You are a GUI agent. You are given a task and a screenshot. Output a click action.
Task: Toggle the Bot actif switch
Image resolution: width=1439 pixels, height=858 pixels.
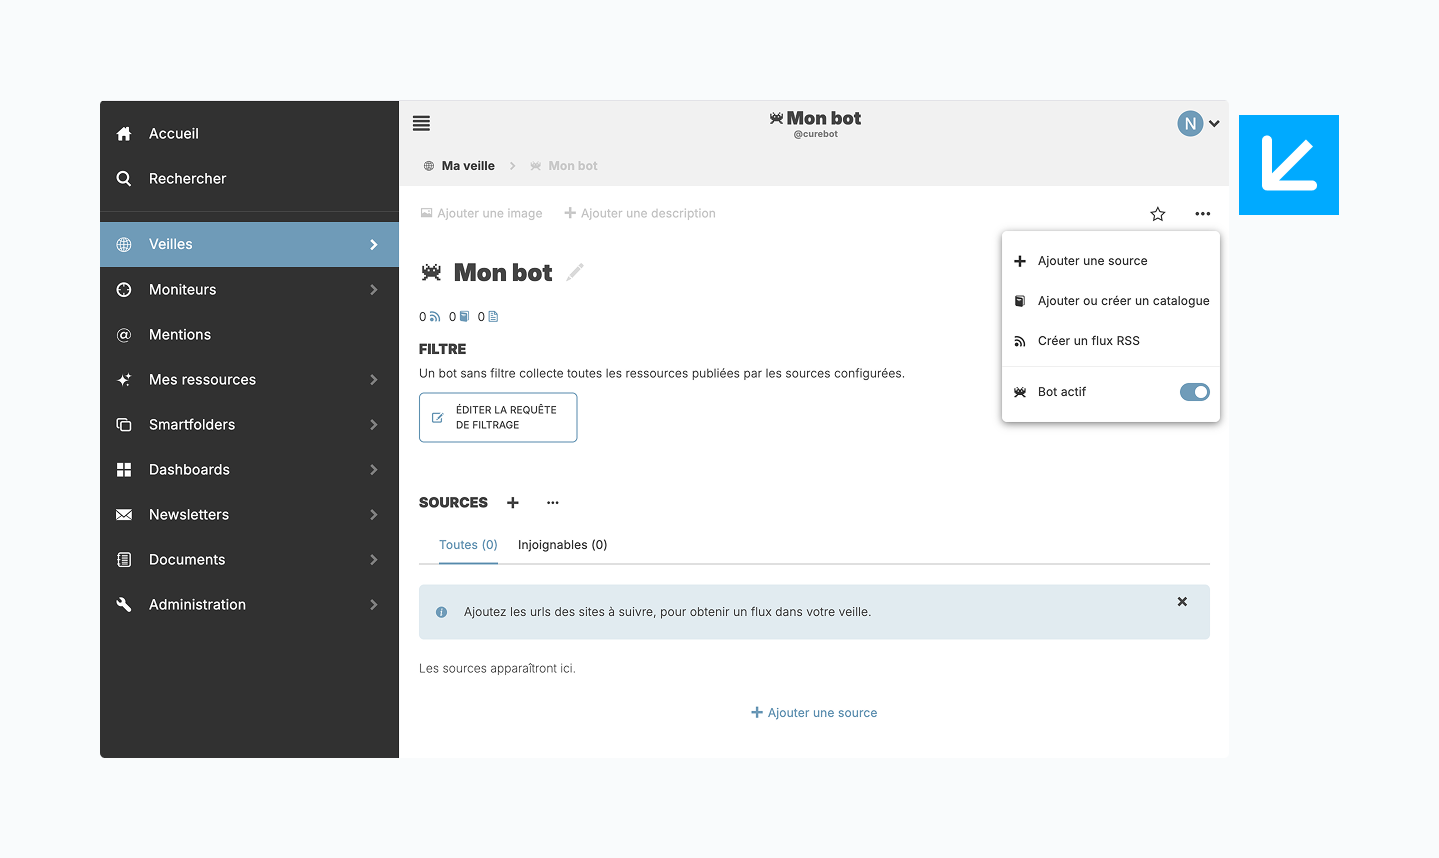click(1194, 392)
